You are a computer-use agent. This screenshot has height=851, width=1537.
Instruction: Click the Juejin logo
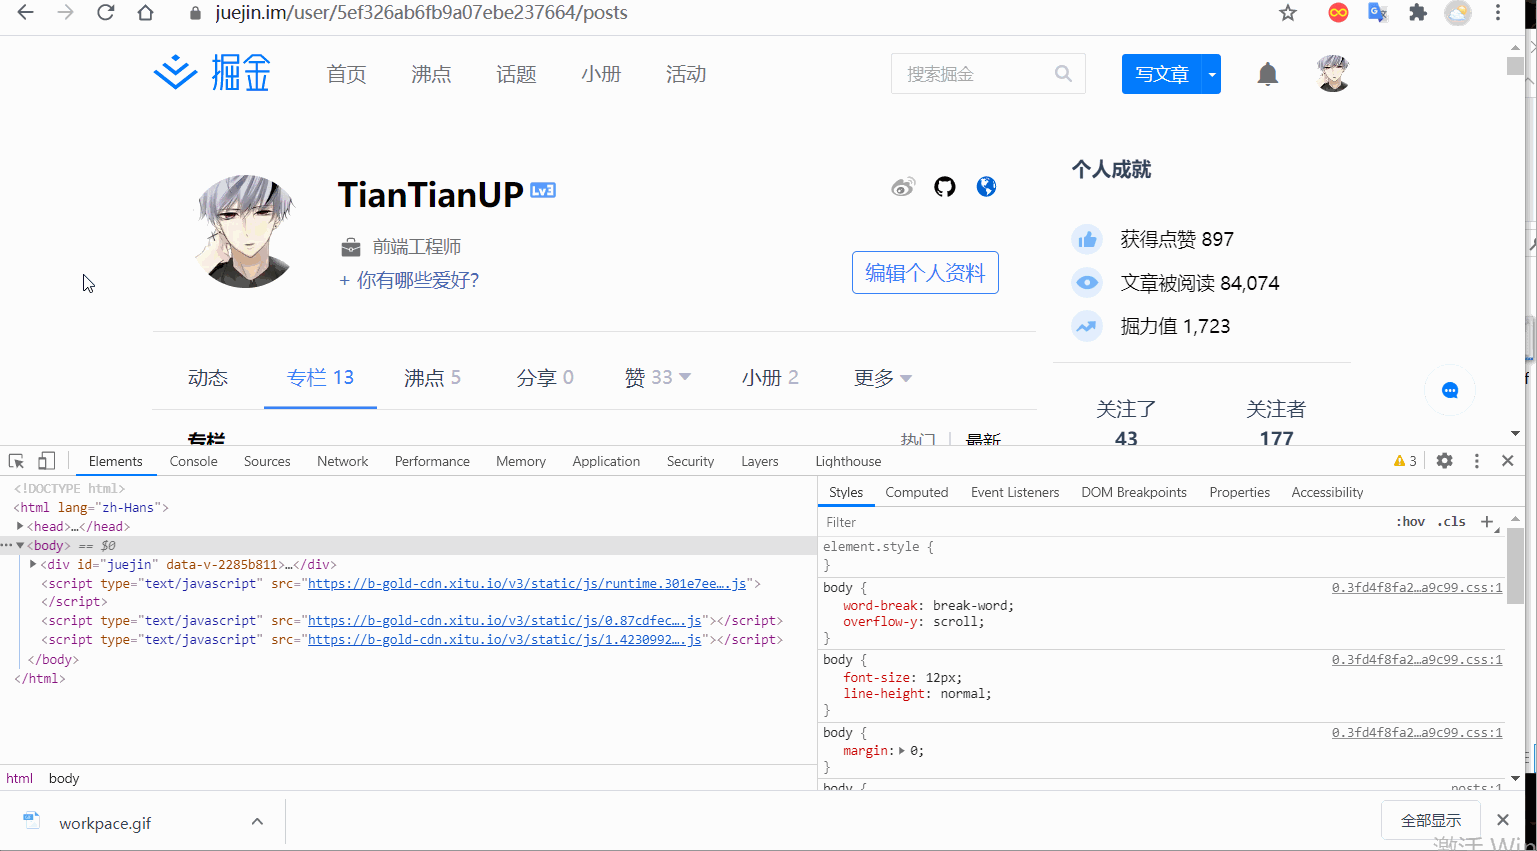pyautogui.click(x=212, y=73)
